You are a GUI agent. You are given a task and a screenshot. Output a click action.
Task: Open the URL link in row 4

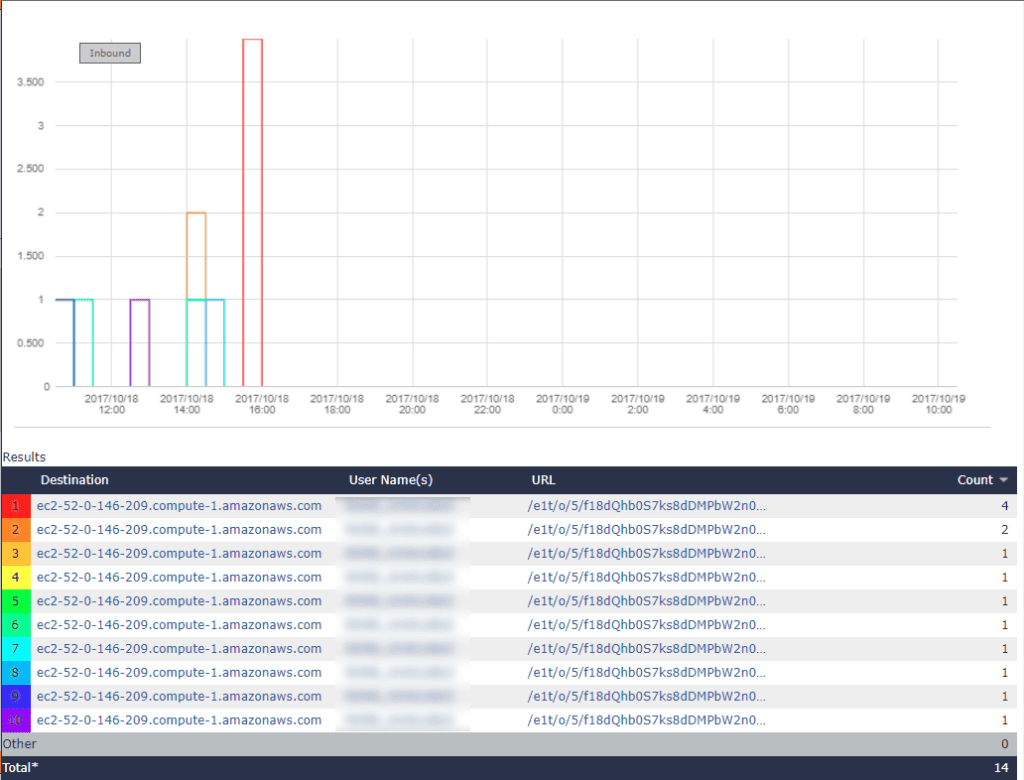coord(647,577)
